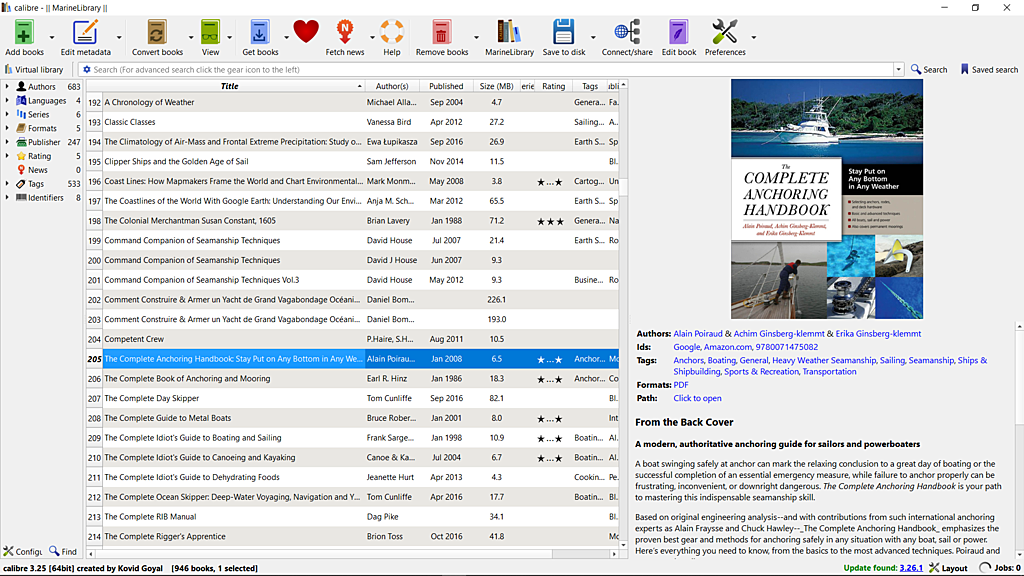Select Rating in tag browser
Image resolution: width=1024 pixels, height=576 pixels.
point(39,156)
